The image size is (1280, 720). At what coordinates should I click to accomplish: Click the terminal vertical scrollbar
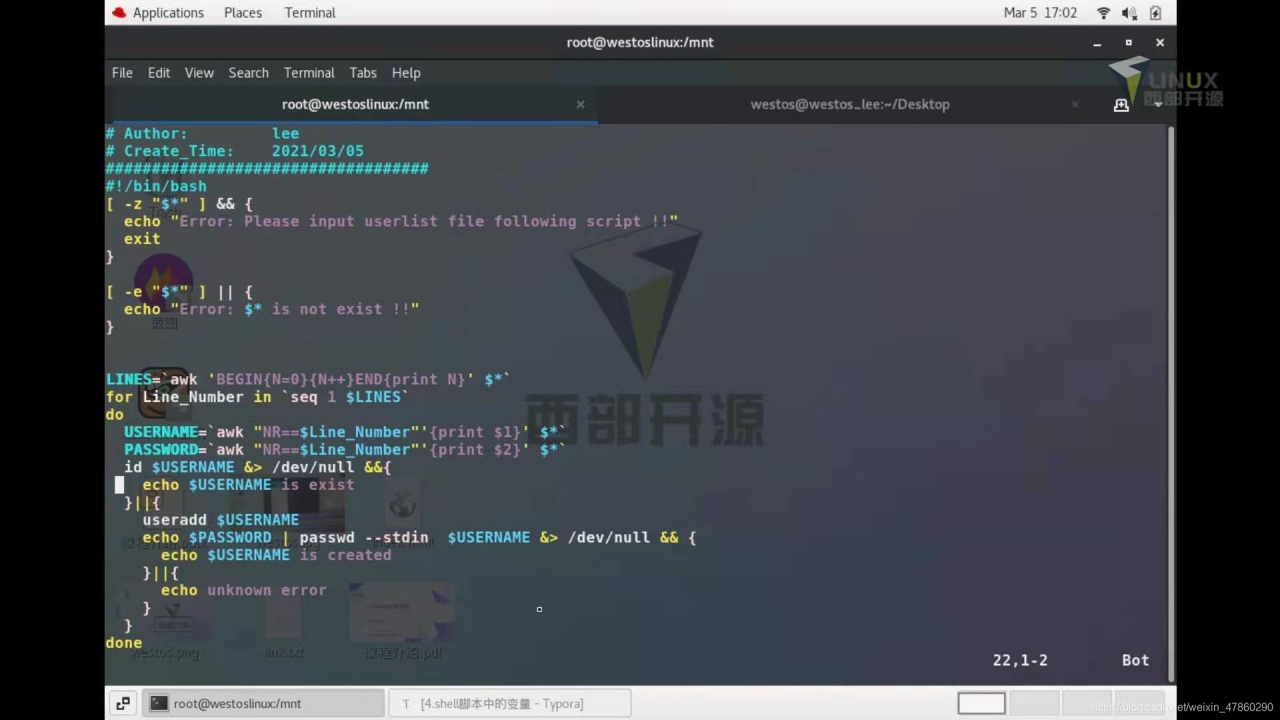click(x=1171, y=402)
